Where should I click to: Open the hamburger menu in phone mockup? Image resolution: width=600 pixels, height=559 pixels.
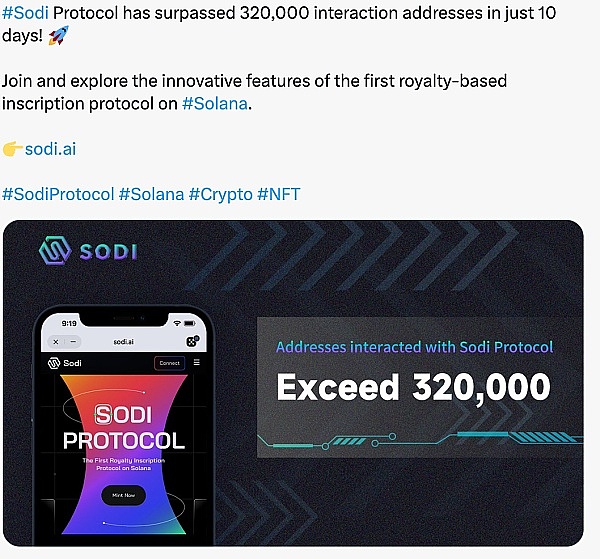tap(196, 362)
